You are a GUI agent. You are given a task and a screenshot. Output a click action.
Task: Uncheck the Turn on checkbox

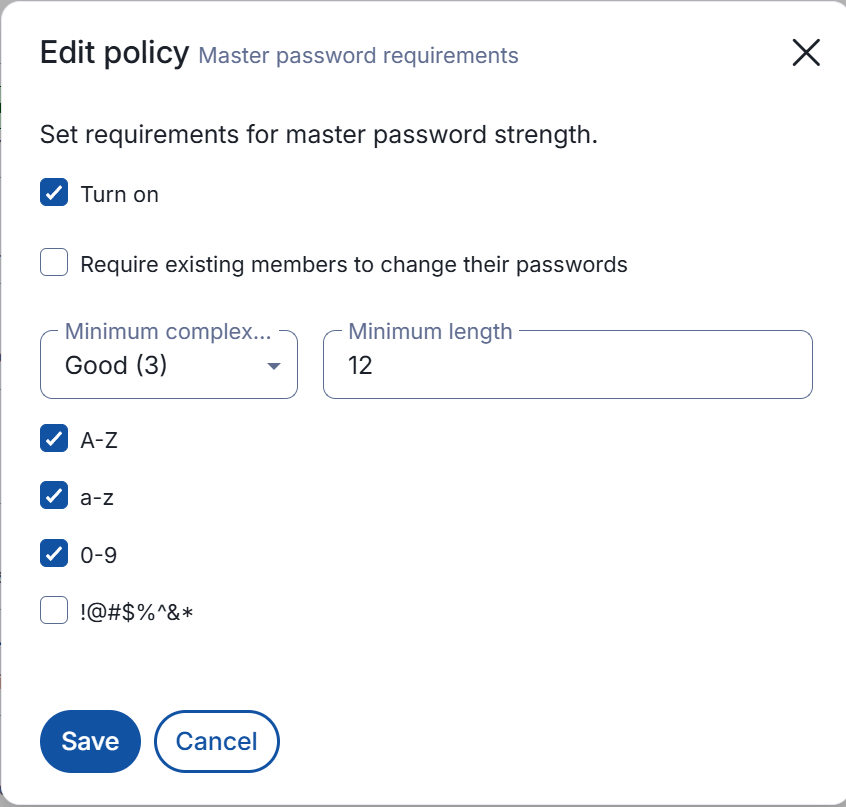[54, 193]
